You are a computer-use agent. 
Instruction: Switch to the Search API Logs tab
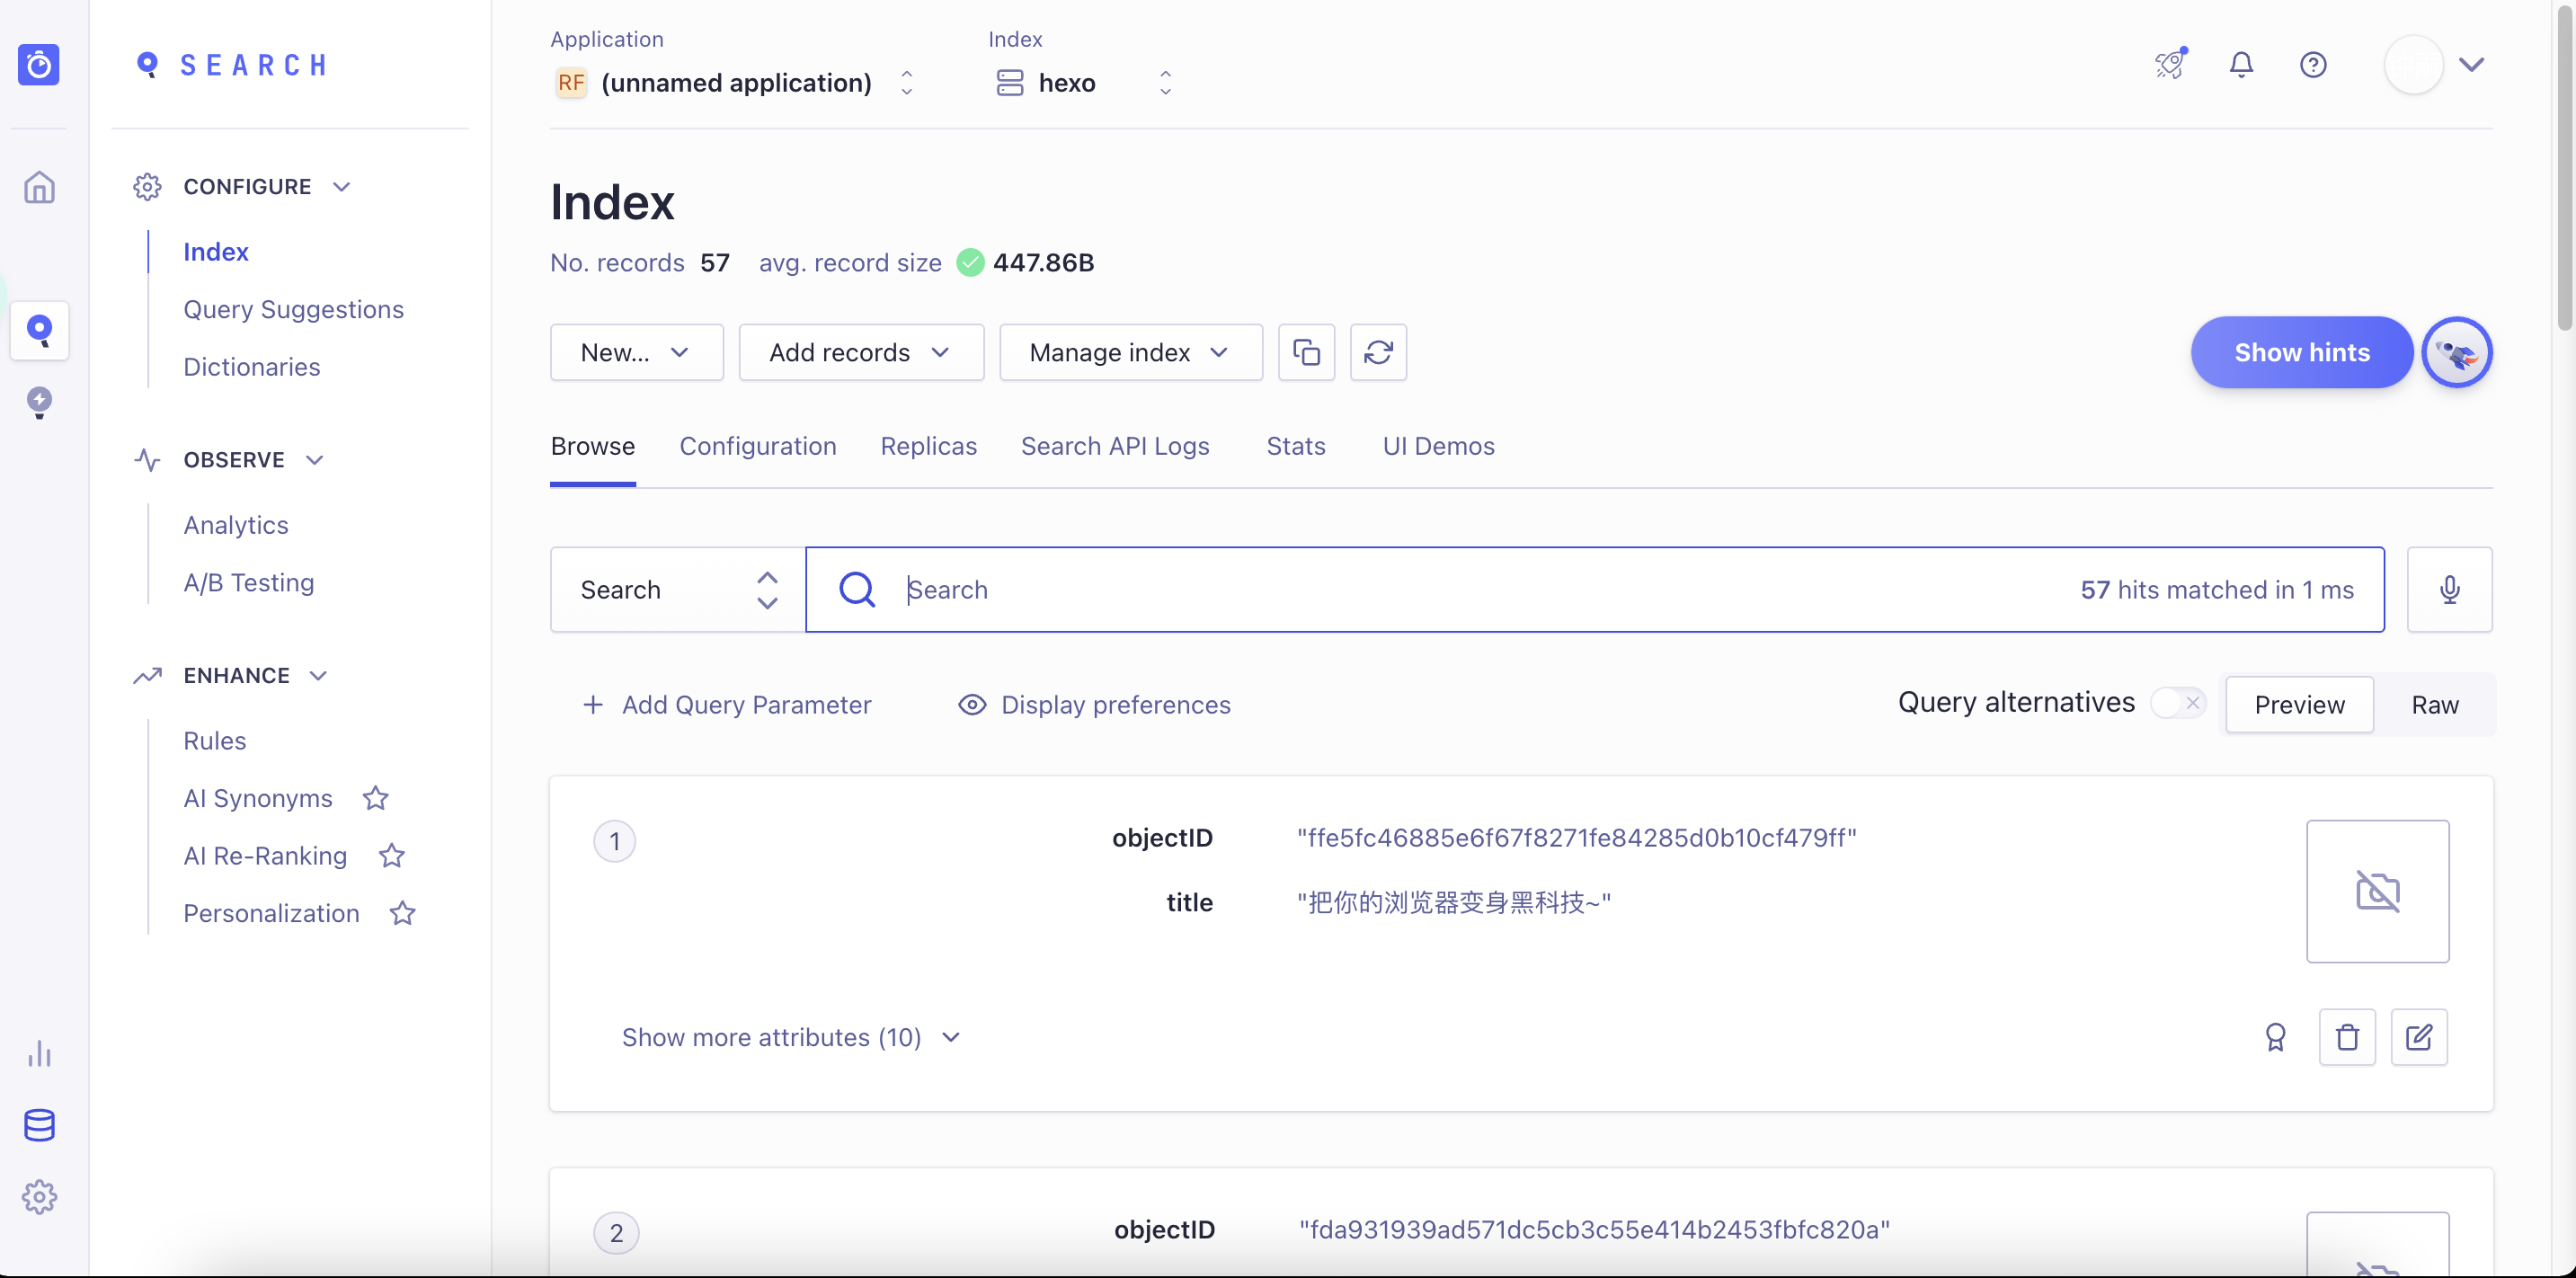pyautogui.click(x=1115, y=446)
